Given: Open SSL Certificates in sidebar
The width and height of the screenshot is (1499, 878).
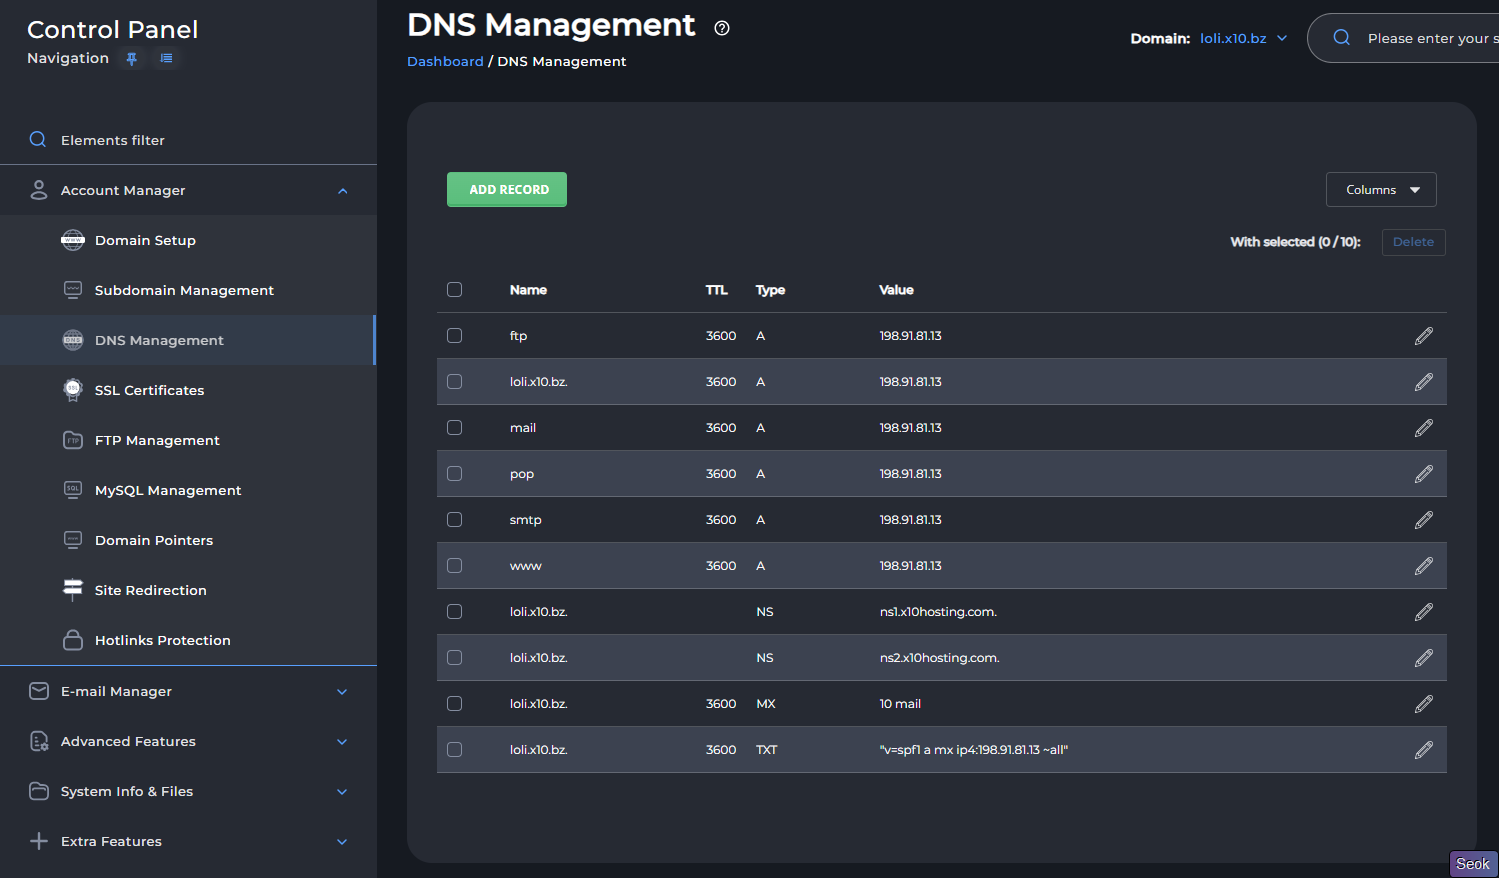Looking at the screenshot, I should pyautogui.click(x=149, y=391).
